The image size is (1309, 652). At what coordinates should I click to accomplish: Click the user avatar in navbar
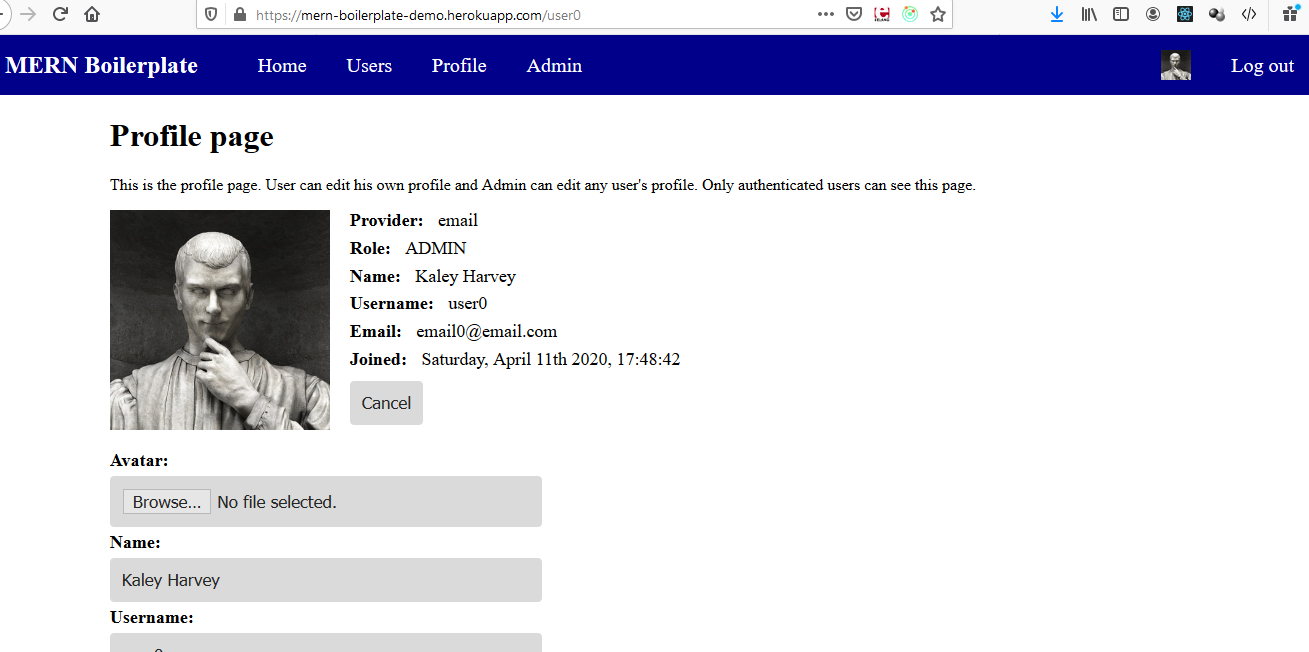(x=1176, y=65)
